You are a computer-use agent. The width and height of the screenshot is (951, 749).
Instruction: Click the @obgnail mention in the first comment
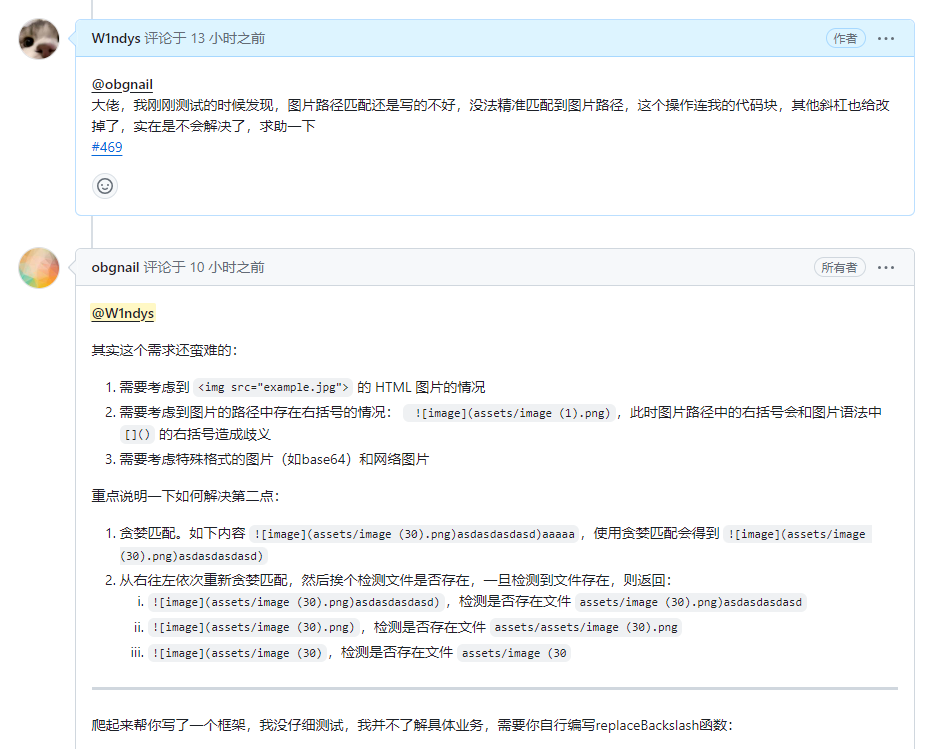122,85
